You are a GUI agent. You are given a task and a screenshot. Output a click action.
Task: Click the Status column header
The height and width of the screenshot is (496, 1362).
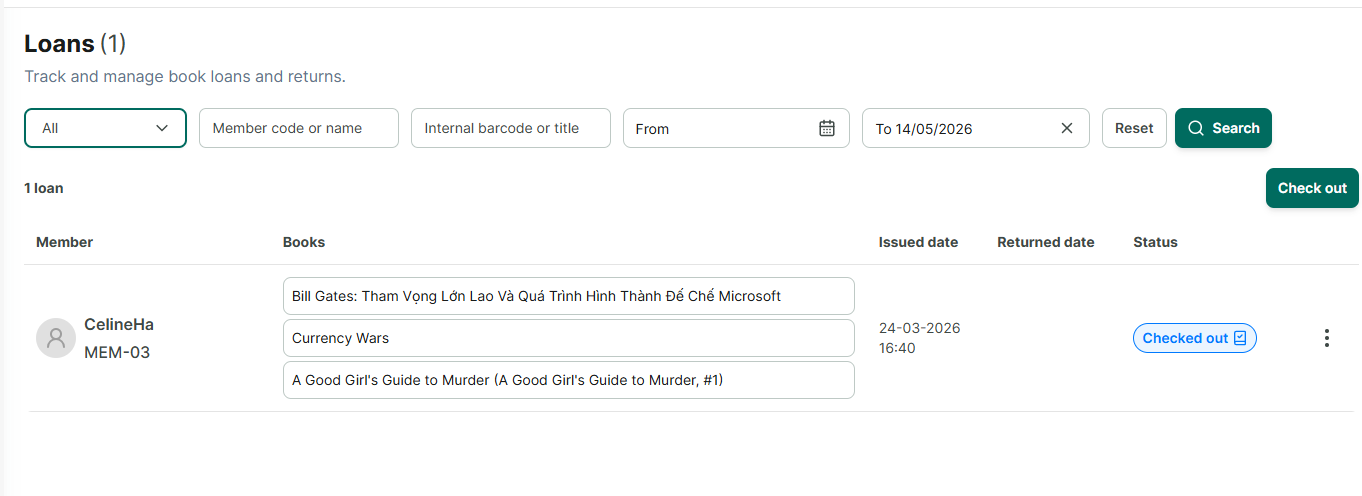[1155, 242]
